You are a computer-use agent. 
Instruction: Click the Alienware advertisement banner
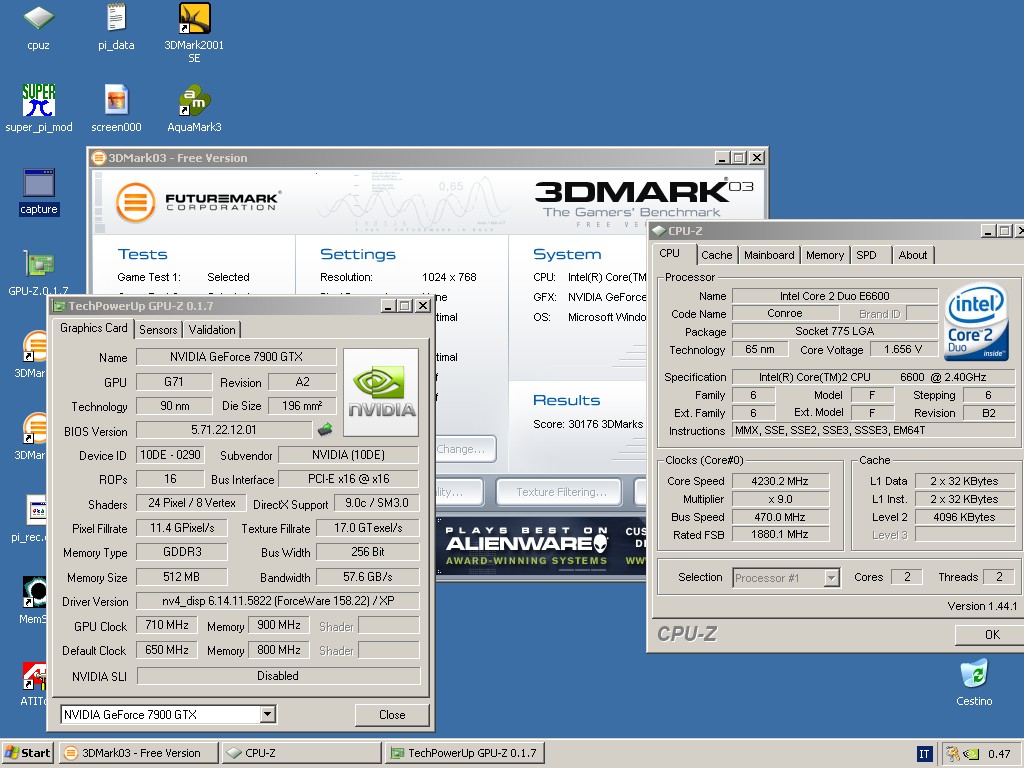[541, 546]
